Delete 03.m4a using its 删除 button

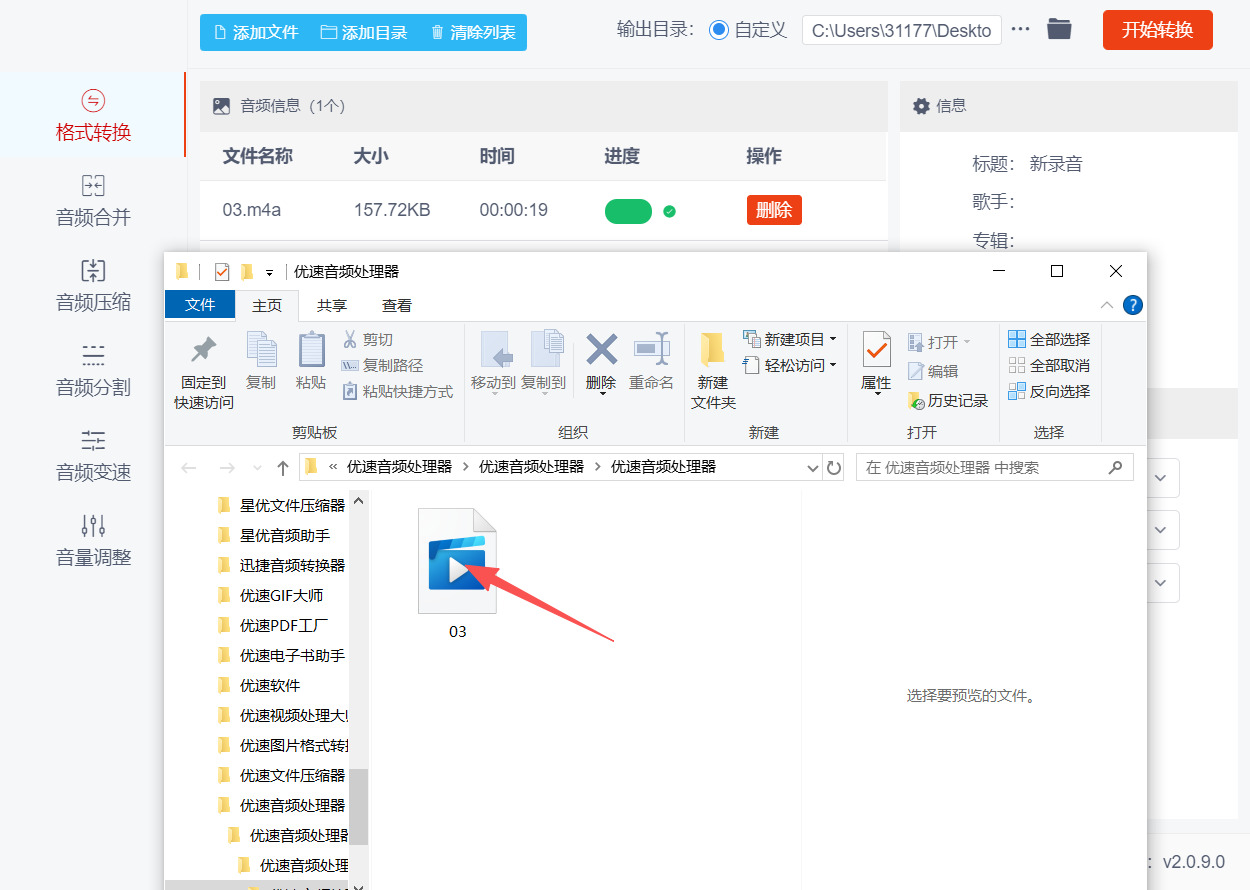pyautogui.click(x=774, y=210)
